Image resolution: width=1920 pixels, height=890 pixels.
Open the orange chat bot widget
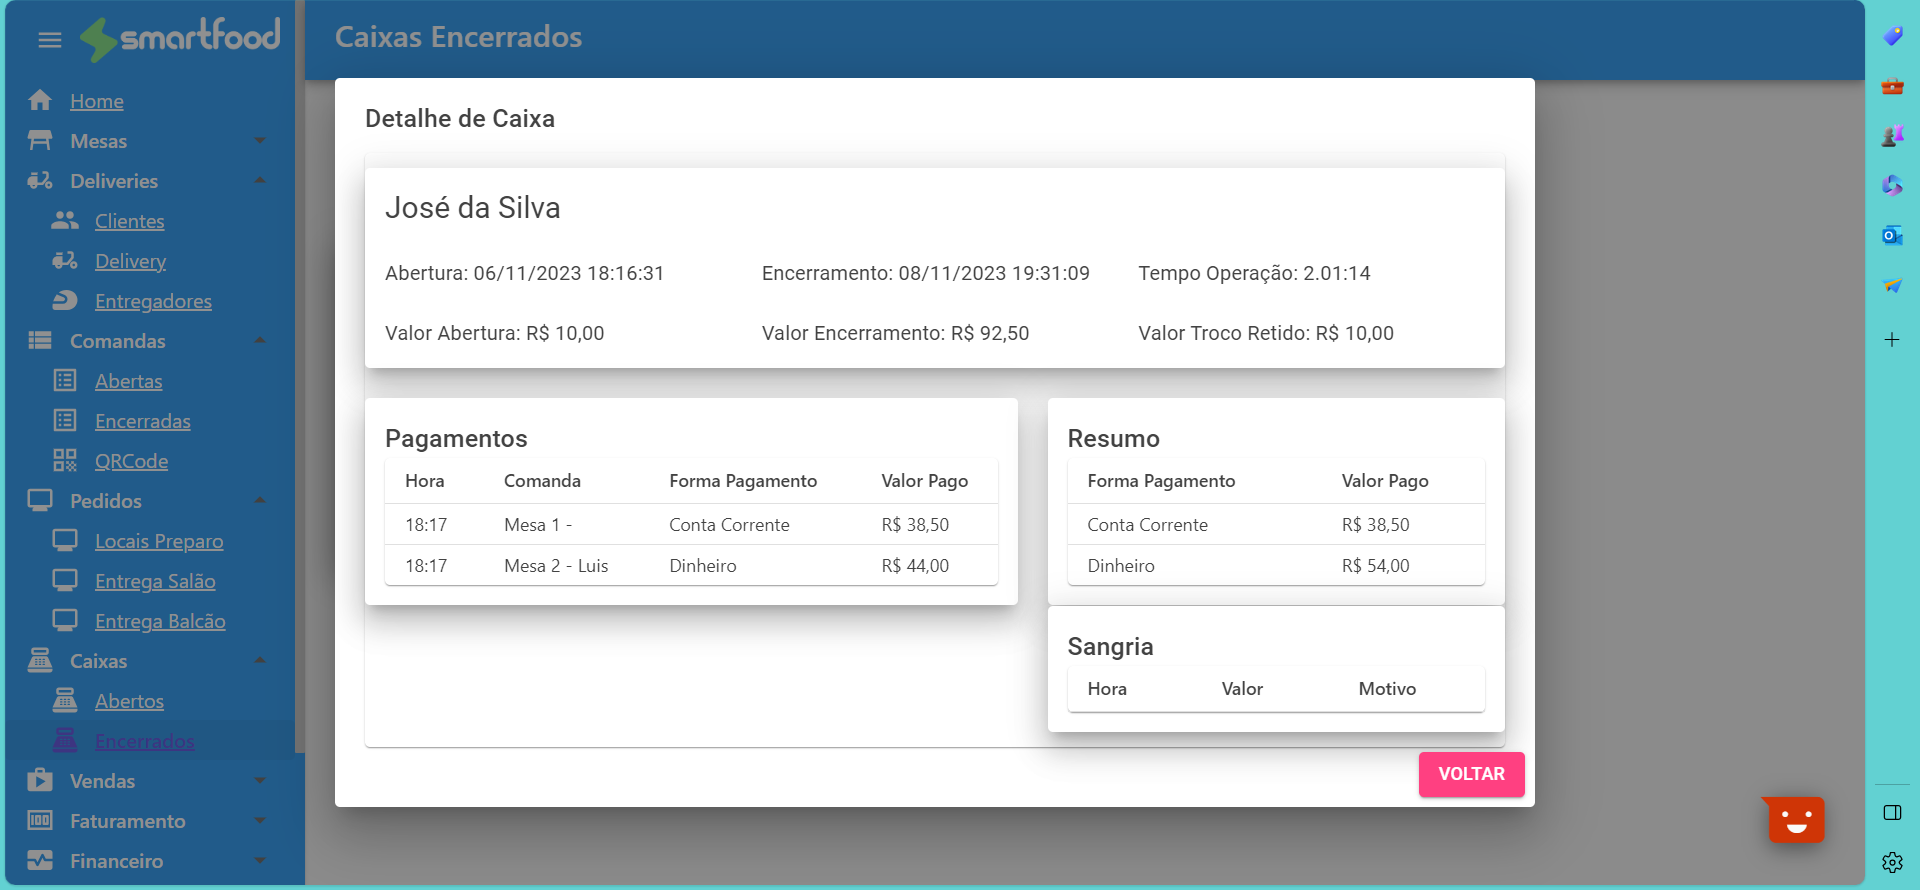(x=1796, y=820)
